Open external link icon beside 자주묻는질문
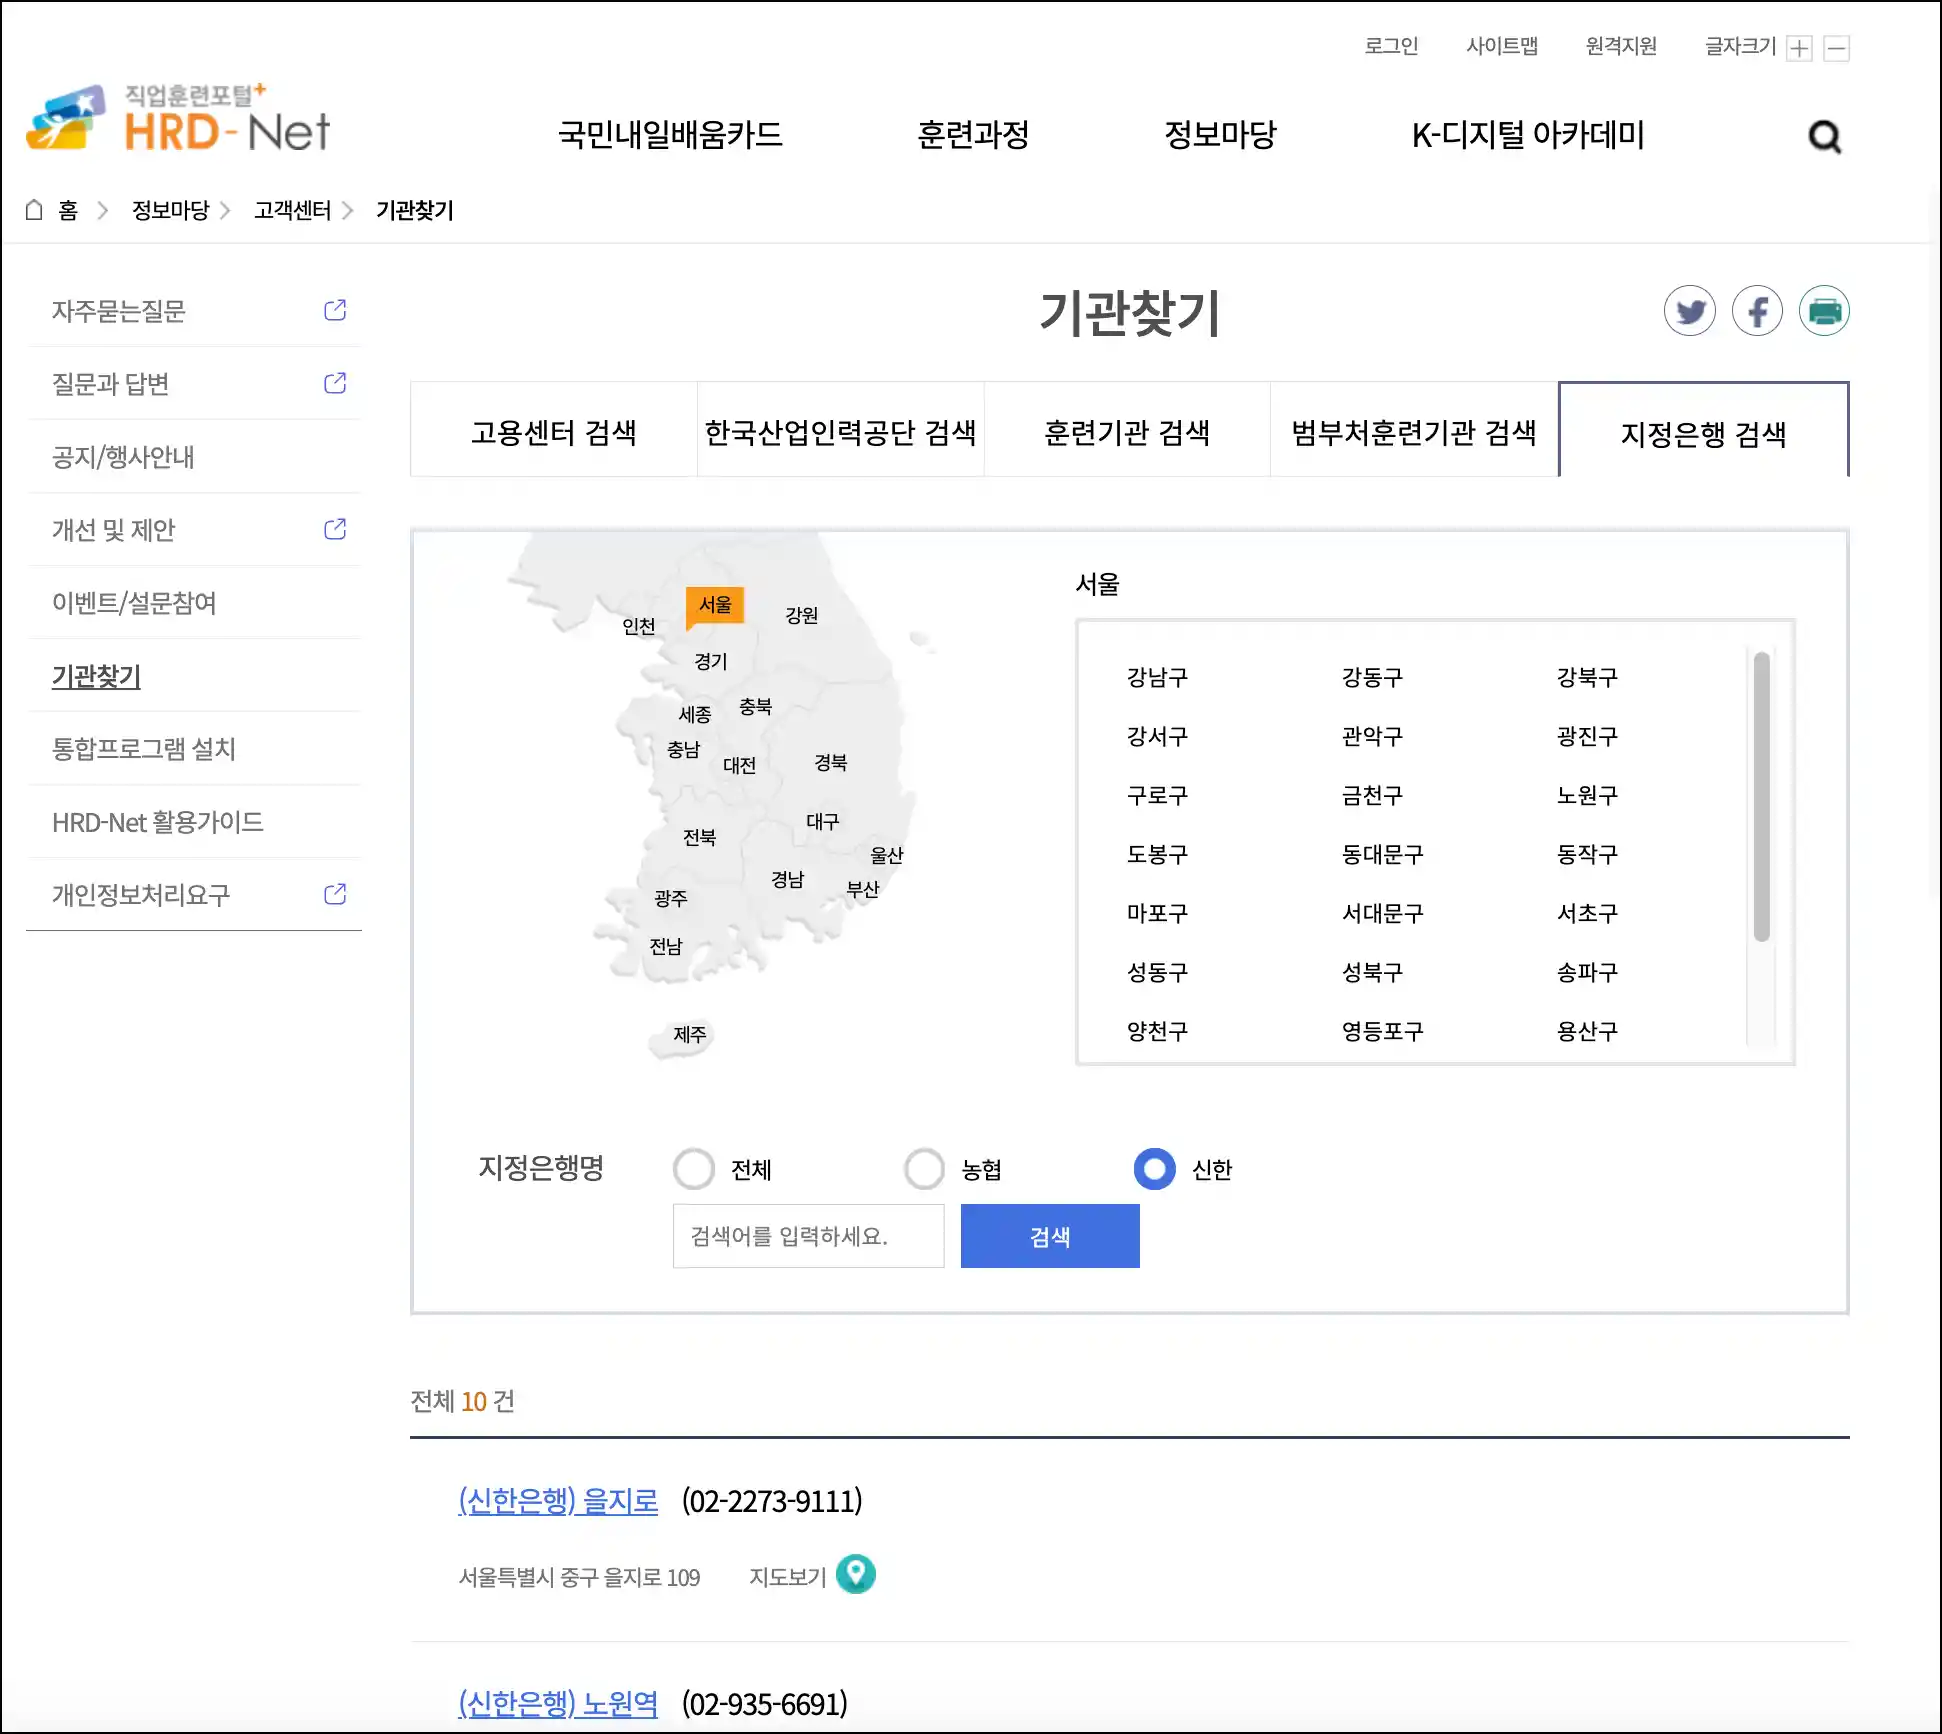The width and height of the screenshot is (1942, 1734). coord(335,310)
